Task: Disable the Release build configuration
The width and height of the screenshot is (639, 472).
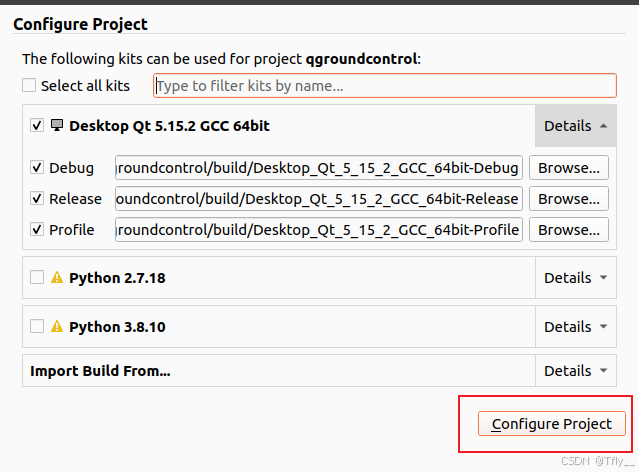Action: (x=37, y=199)
